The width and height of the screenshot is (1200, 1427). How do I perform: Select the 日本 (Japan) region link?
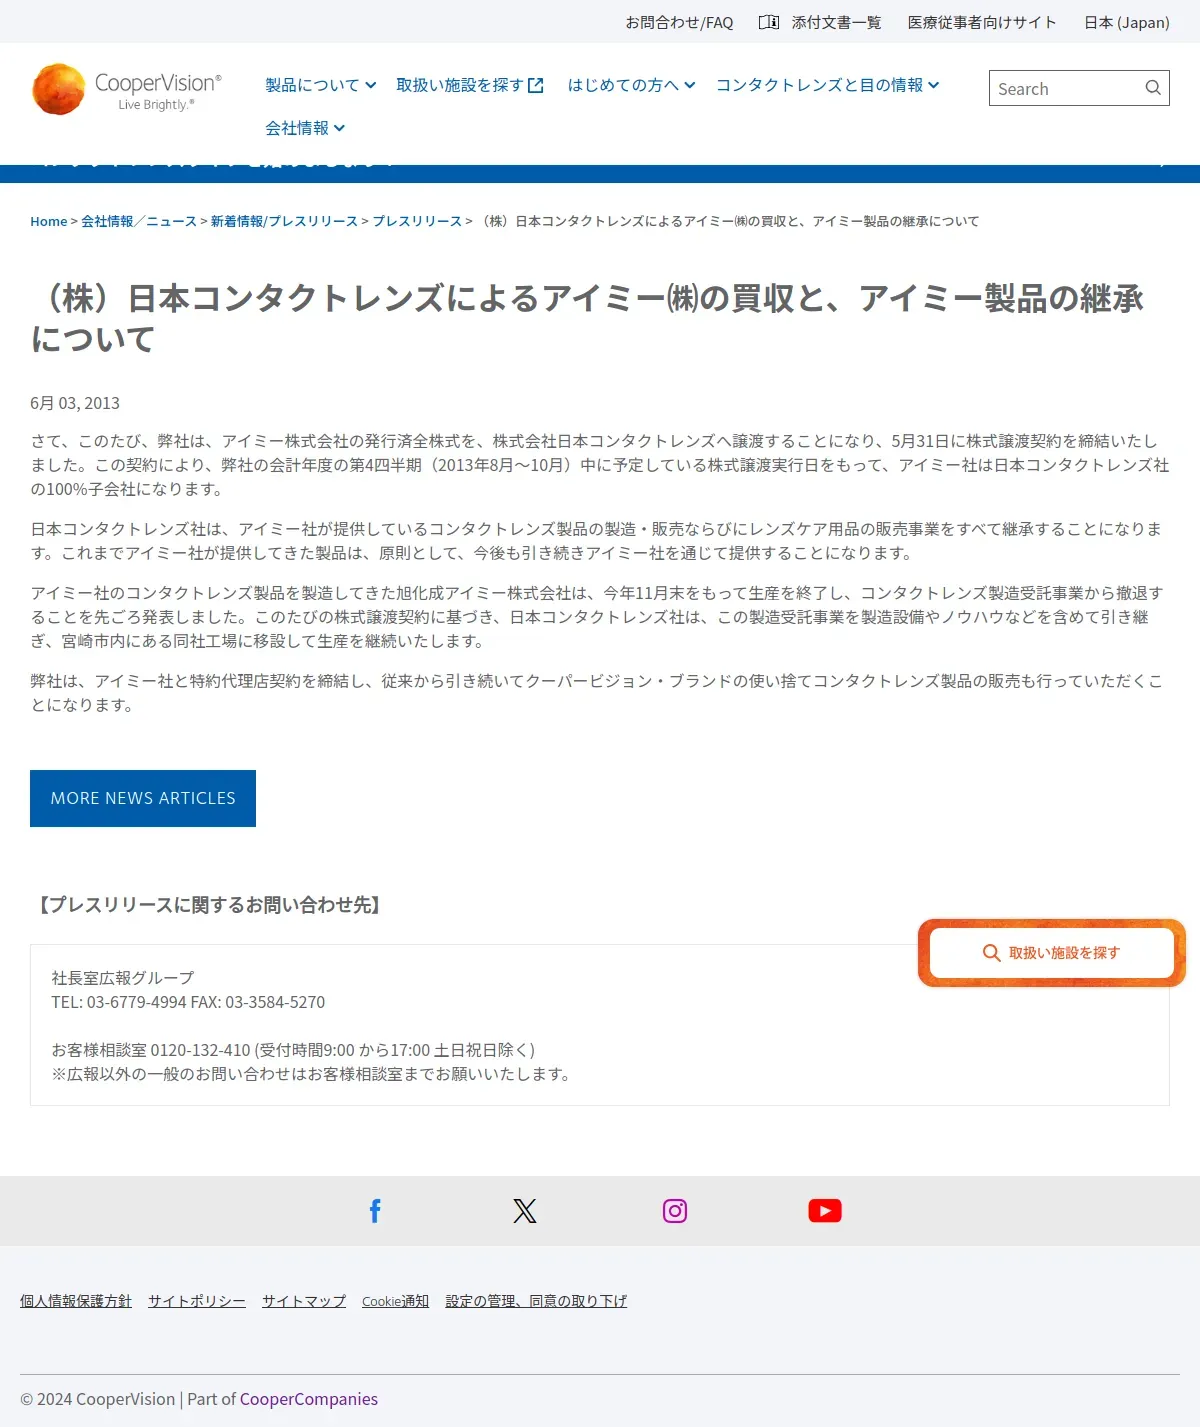tap(1127, 22)
